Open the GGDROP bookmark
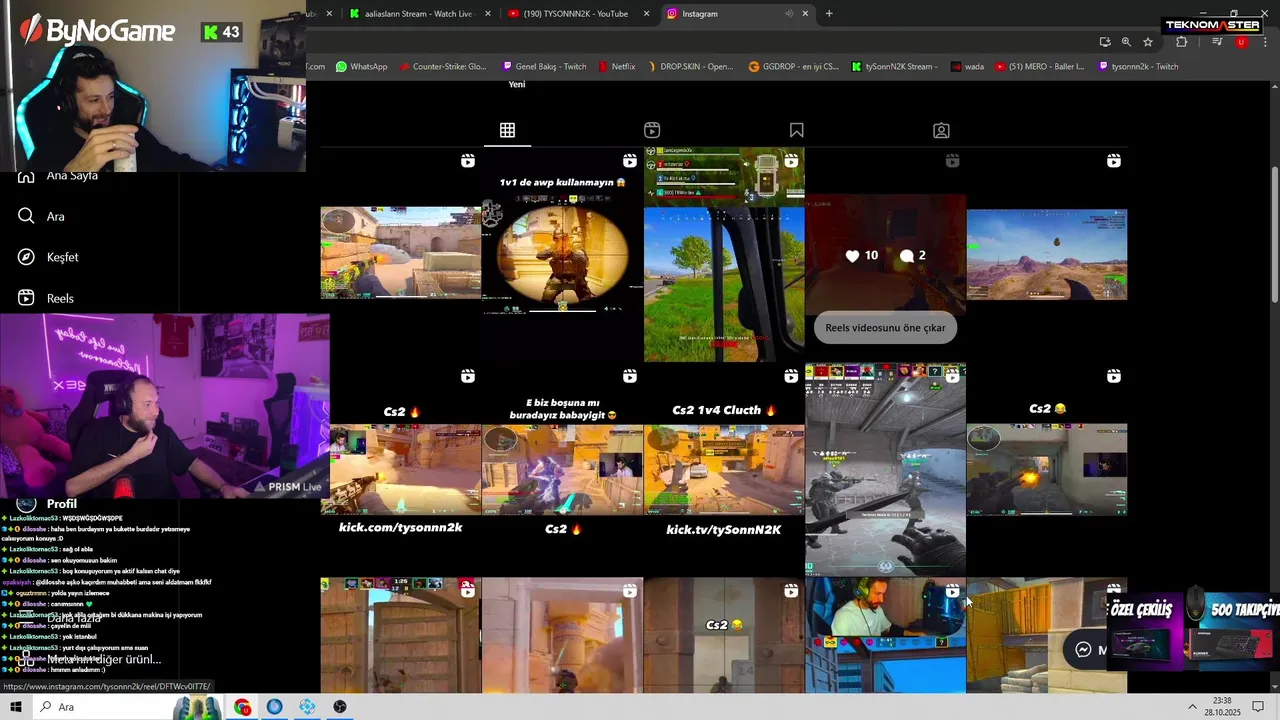This screenshot has height=720, width=1280. (794, 67)
